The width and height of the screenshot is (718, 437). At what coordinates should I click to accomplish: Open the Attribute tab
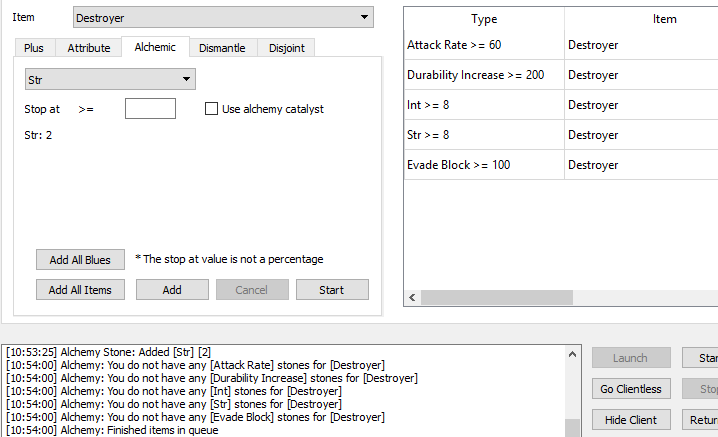click(x=88, y=48)
